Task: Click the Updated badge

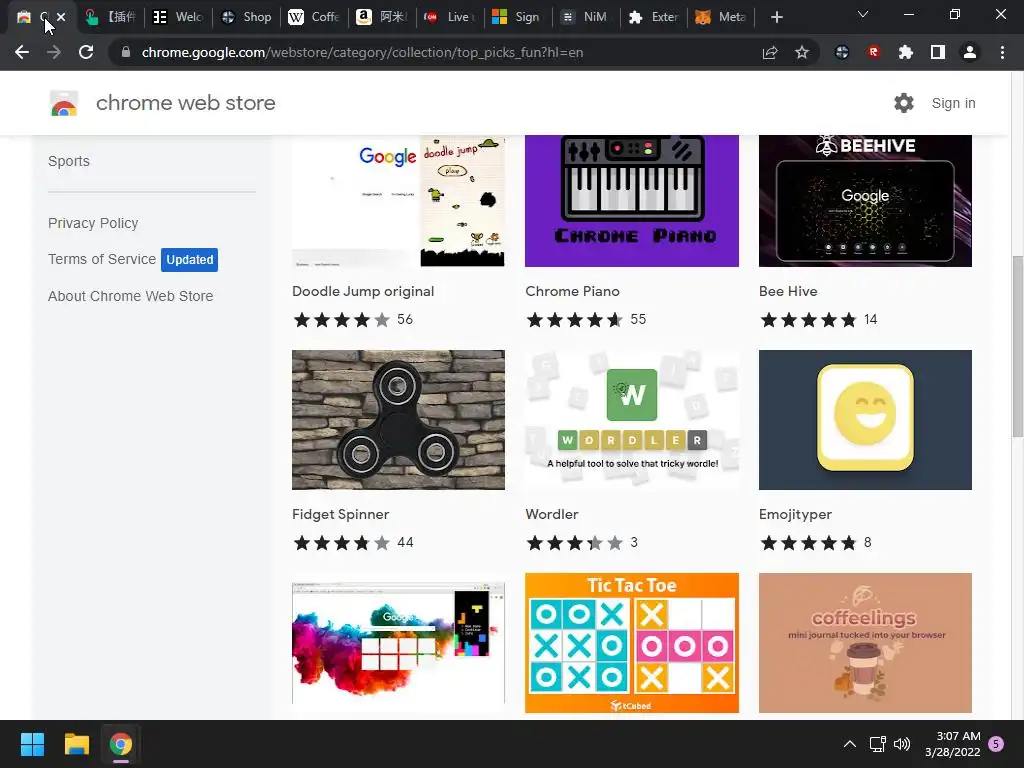Action: (189, 259)
